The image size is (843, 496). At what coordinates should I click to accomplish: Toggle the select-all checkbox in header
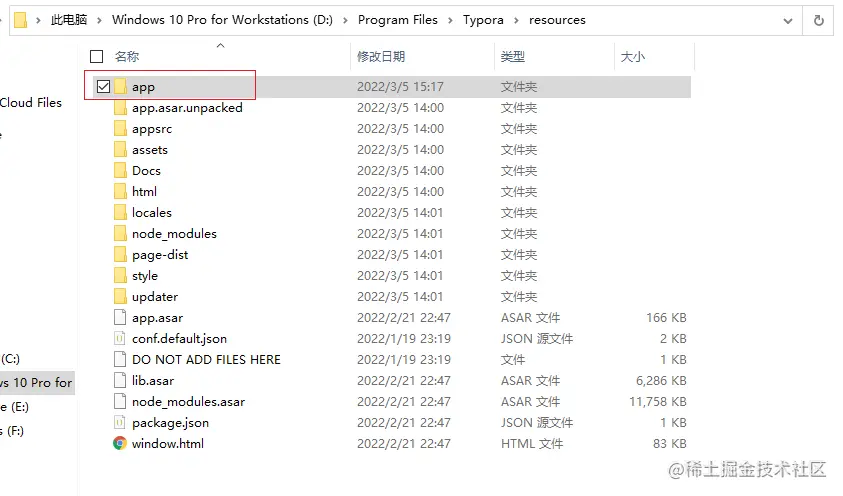96,56
